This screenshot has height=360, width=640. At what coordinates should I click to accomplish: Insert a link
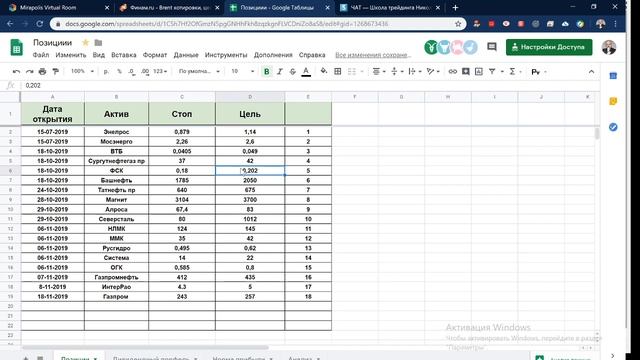coord(453,71)
